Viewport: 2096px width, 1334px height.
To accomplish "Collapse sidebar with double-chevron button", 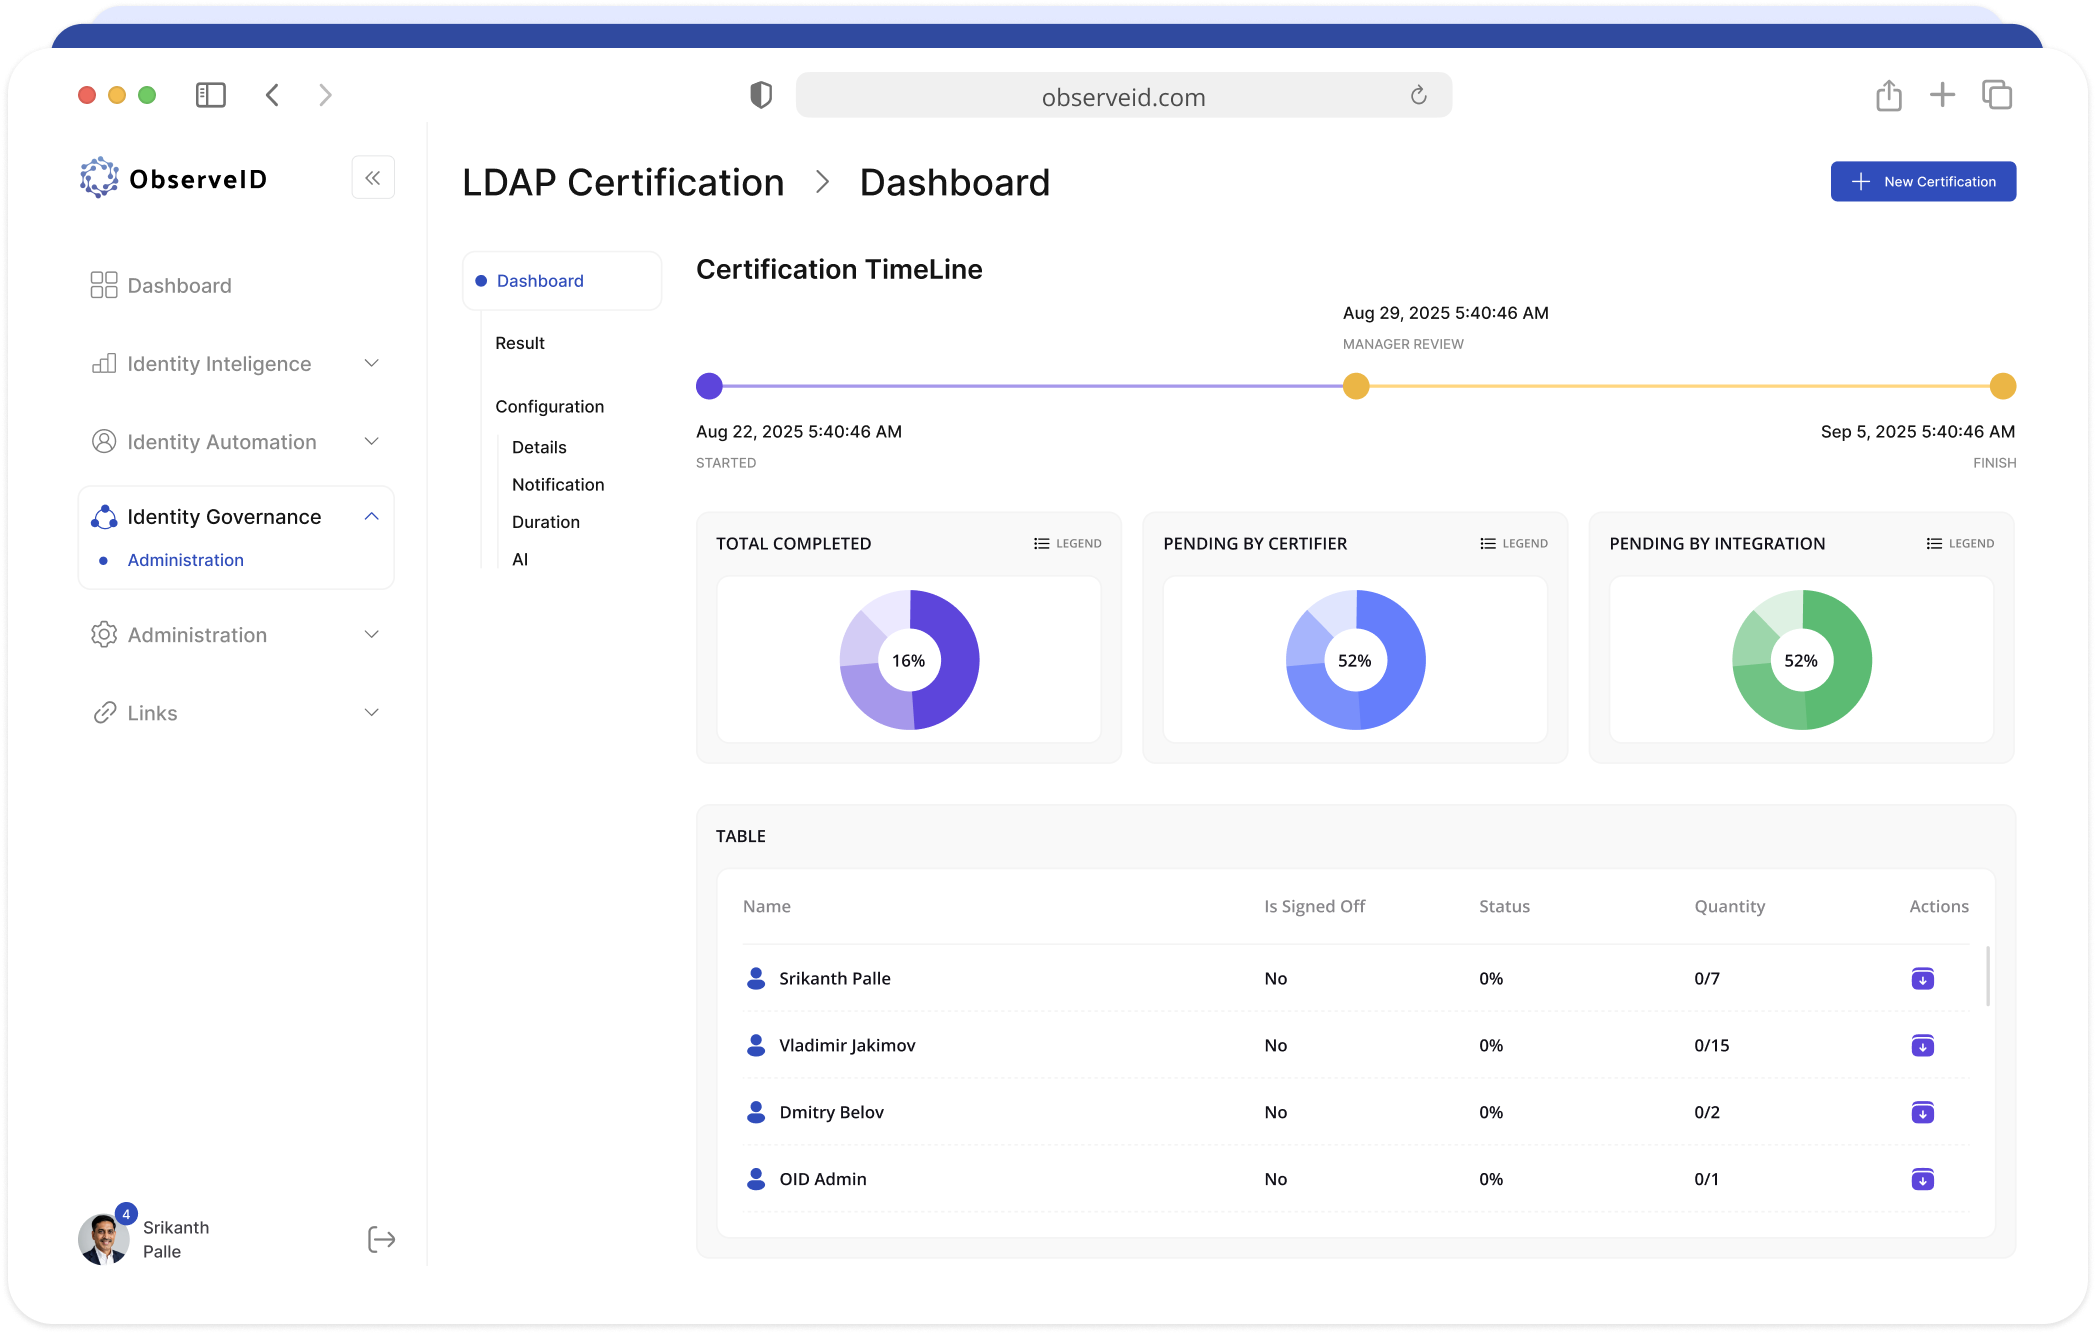I will pos(373,178).
